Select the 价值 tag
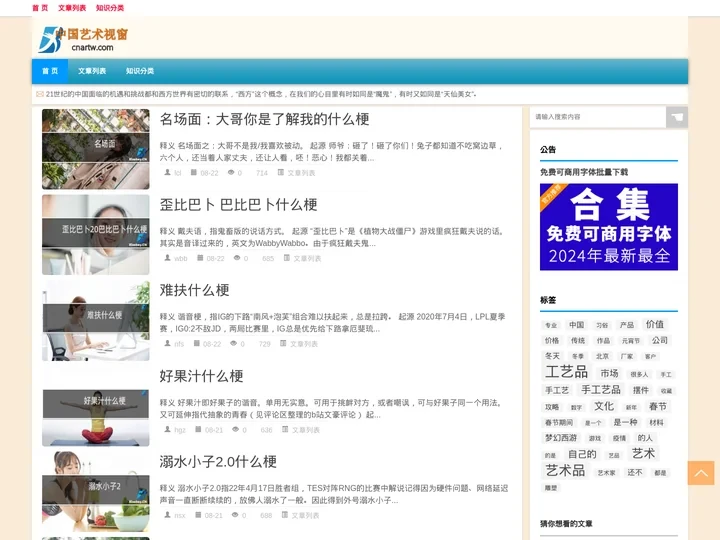 655,324
